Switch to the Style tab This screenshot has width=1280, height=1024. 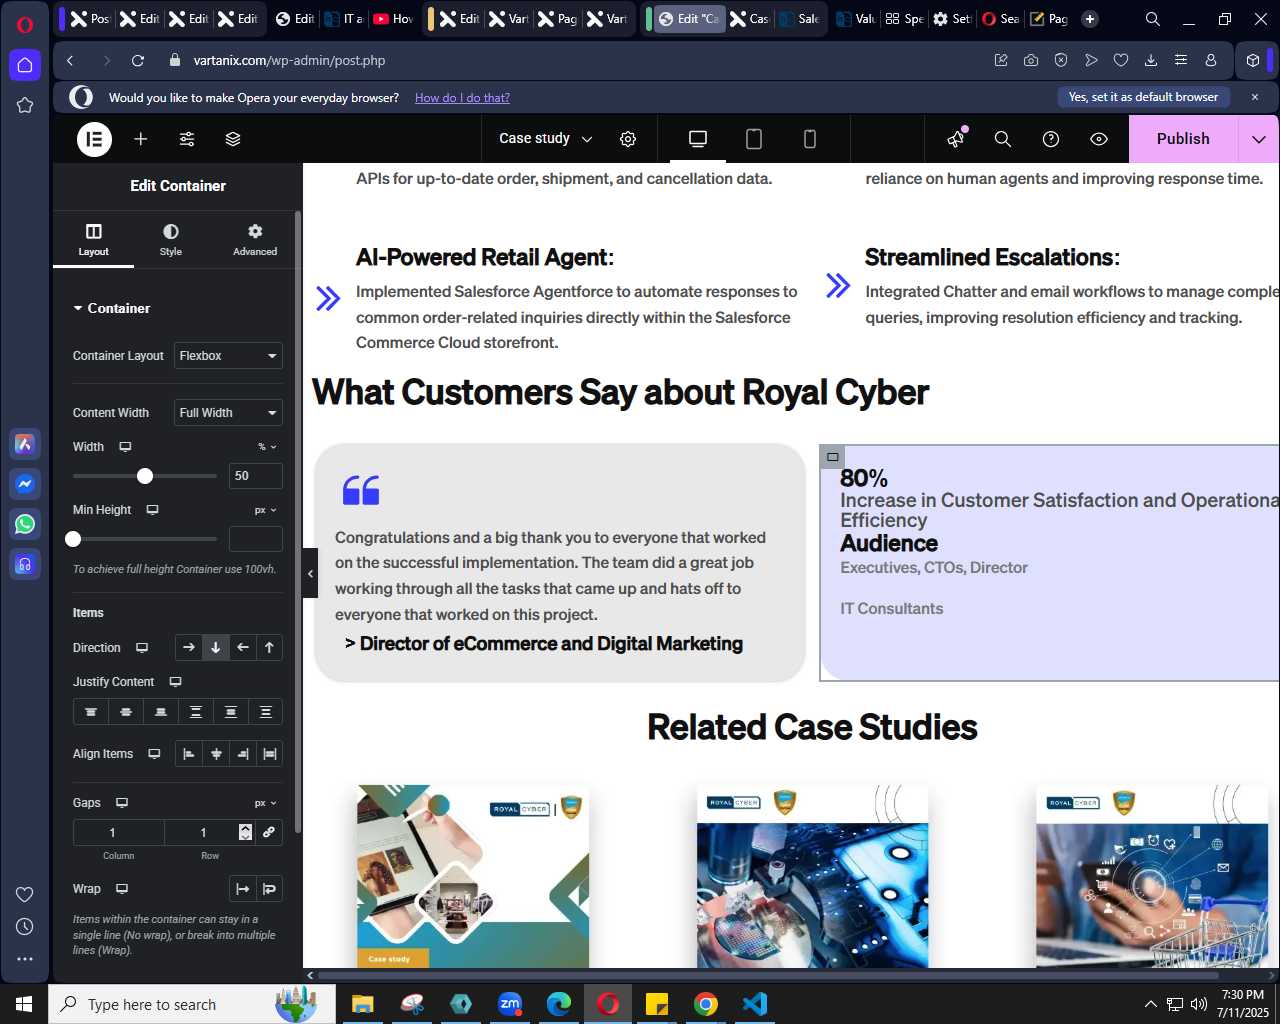click(171, 240)
